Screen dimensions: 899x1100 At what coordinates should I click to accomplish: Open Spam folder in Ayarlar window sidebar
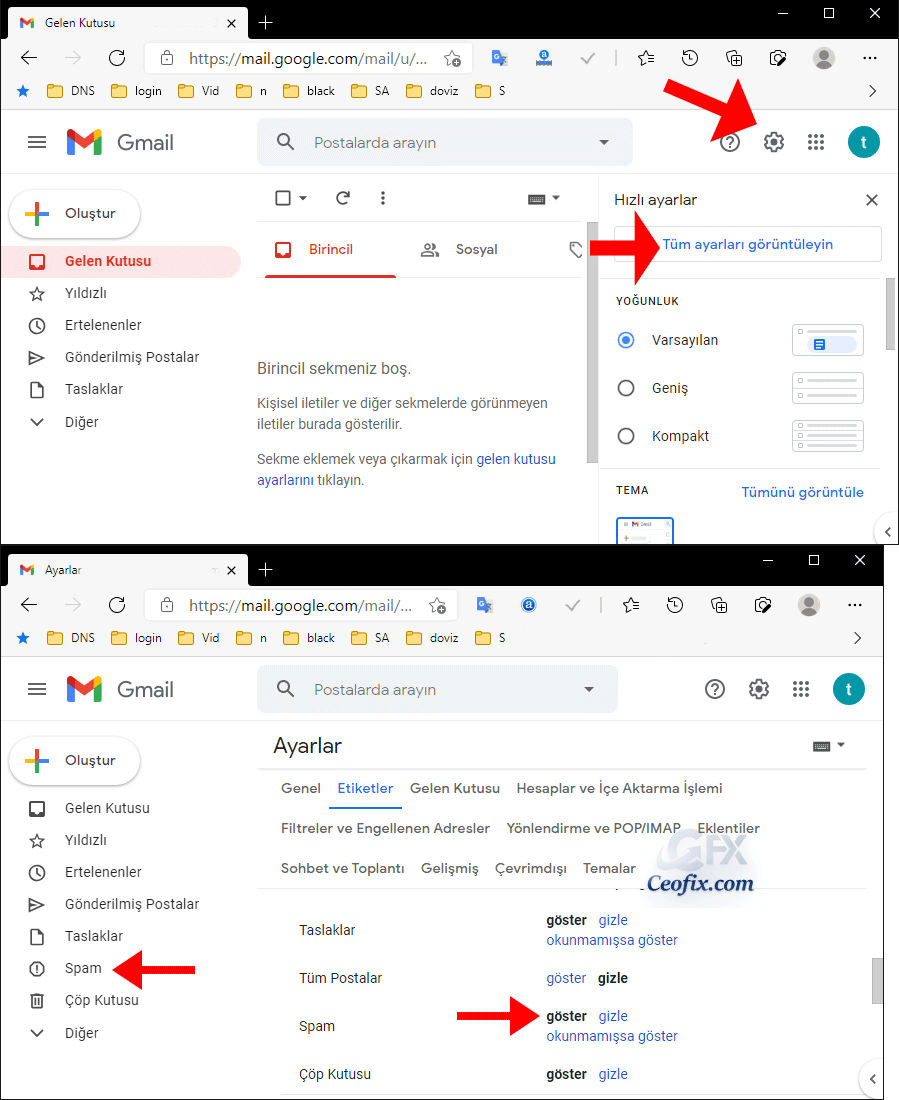pyautogui.click(x=83, y=968)
